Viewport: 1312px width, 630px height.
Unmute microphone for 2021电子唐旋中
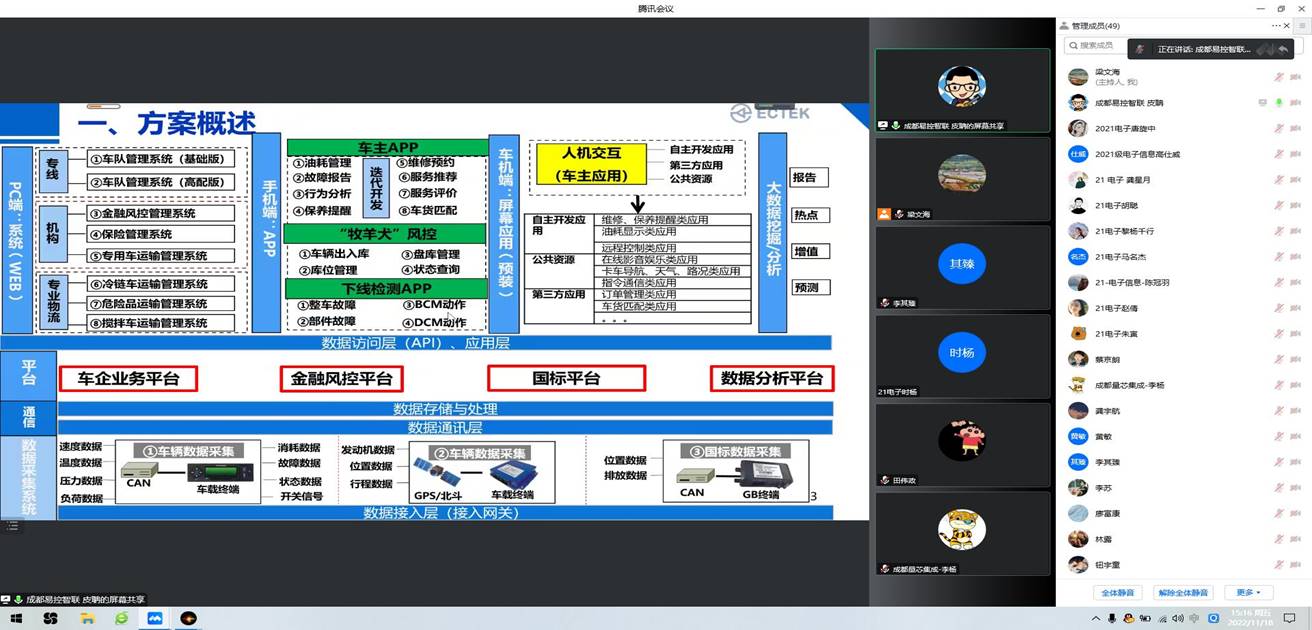[x=1279, y=128]
